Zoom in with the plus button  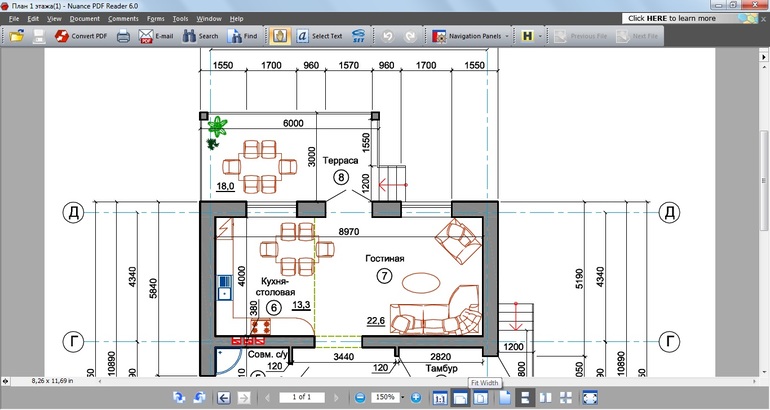point(416,398)
